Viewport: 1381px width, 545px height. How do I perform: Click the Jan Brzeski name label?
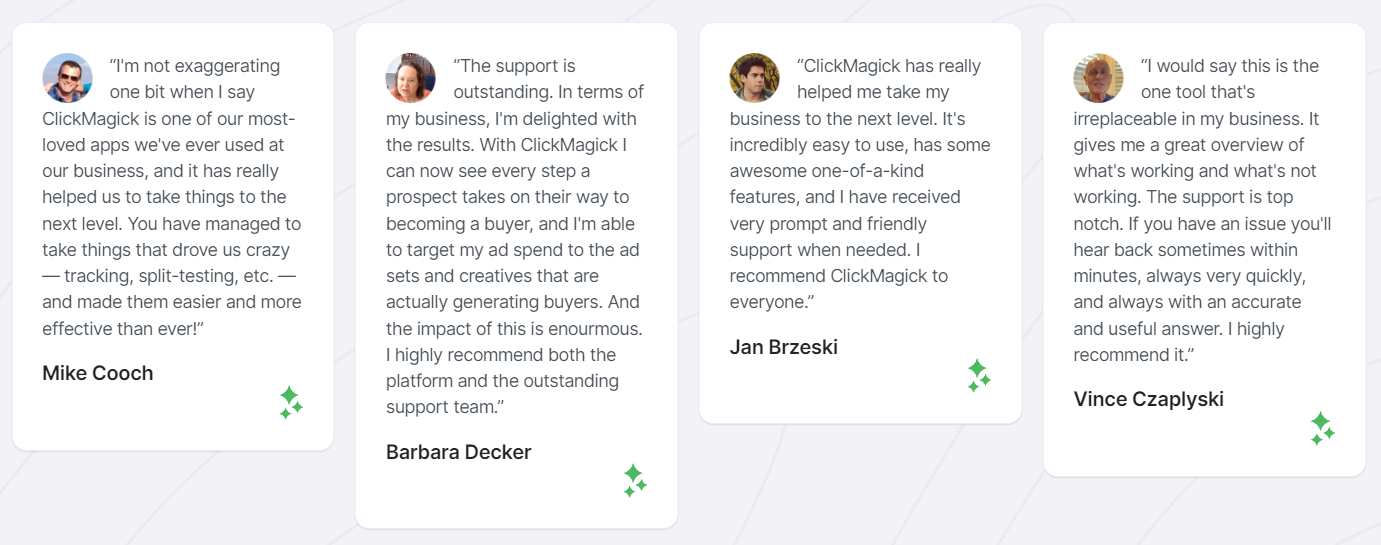pyautogui.click(x=784, y=347)
